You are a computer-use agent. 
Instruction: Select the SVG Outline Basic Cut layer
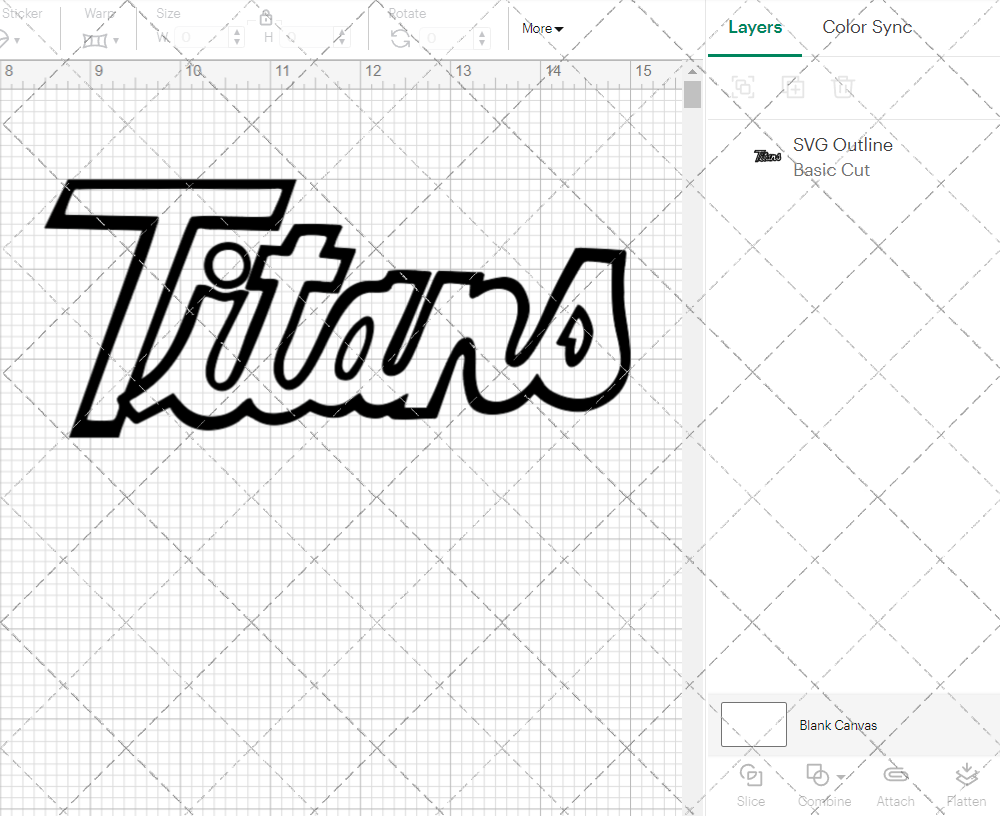coord(843,157)
